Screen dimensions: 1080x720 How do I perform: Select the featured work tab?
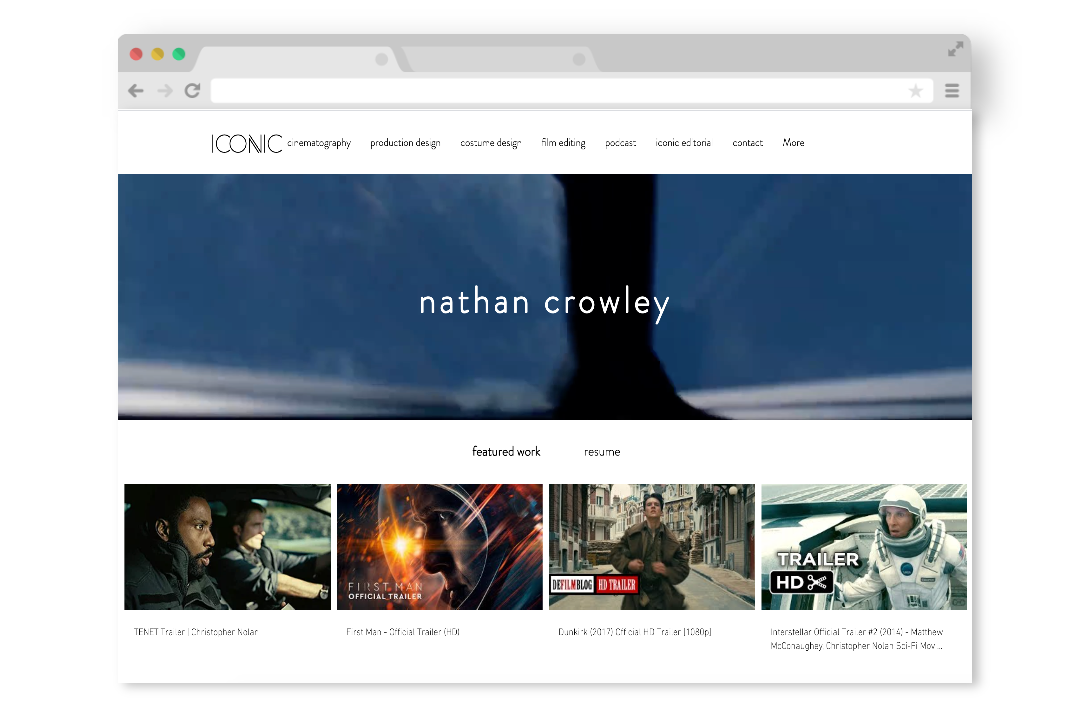pyautogui.click(x=506, y=452)
